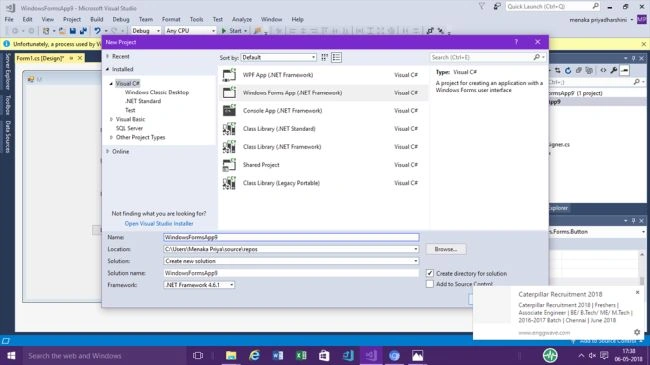
Task: Open the Feedback icon beside Quick Launch
Action: coord(497,6)
